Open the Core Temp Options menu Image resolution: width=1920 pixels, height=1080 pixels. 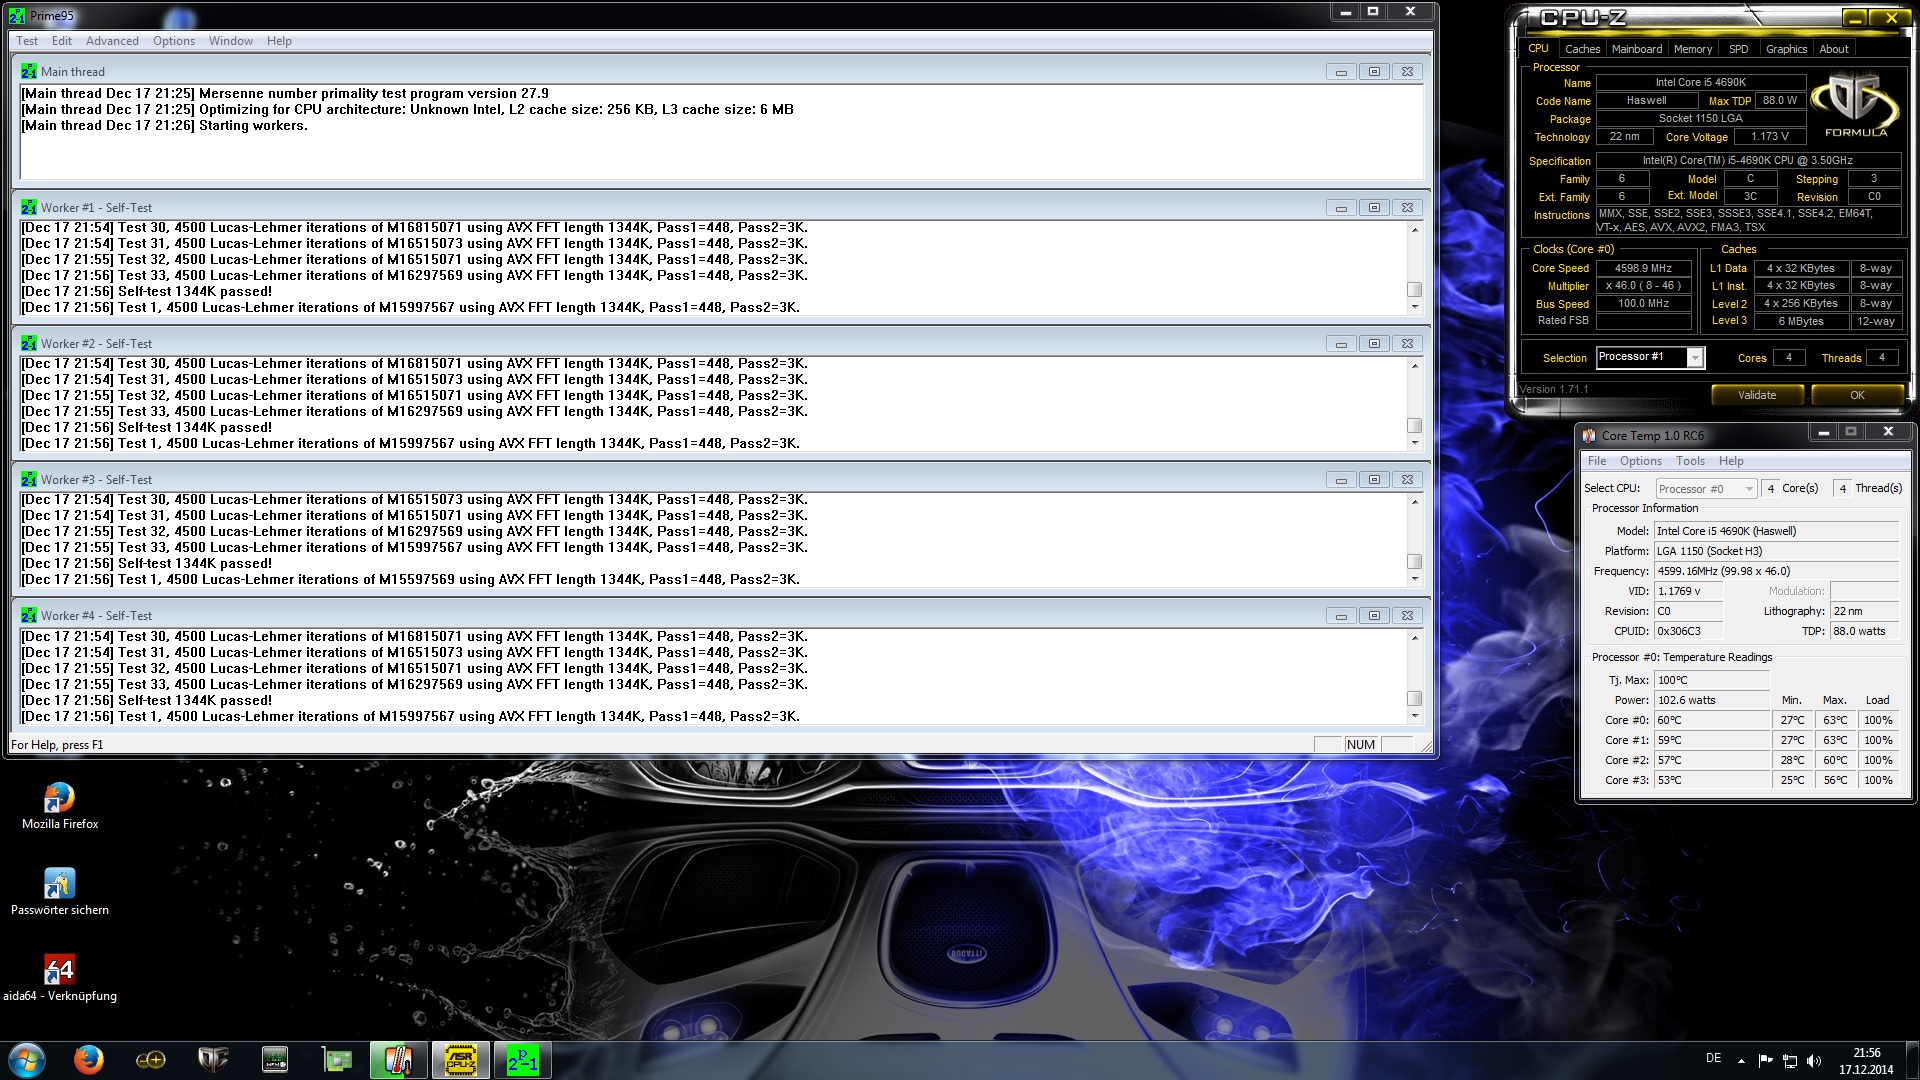(1641, 461)
